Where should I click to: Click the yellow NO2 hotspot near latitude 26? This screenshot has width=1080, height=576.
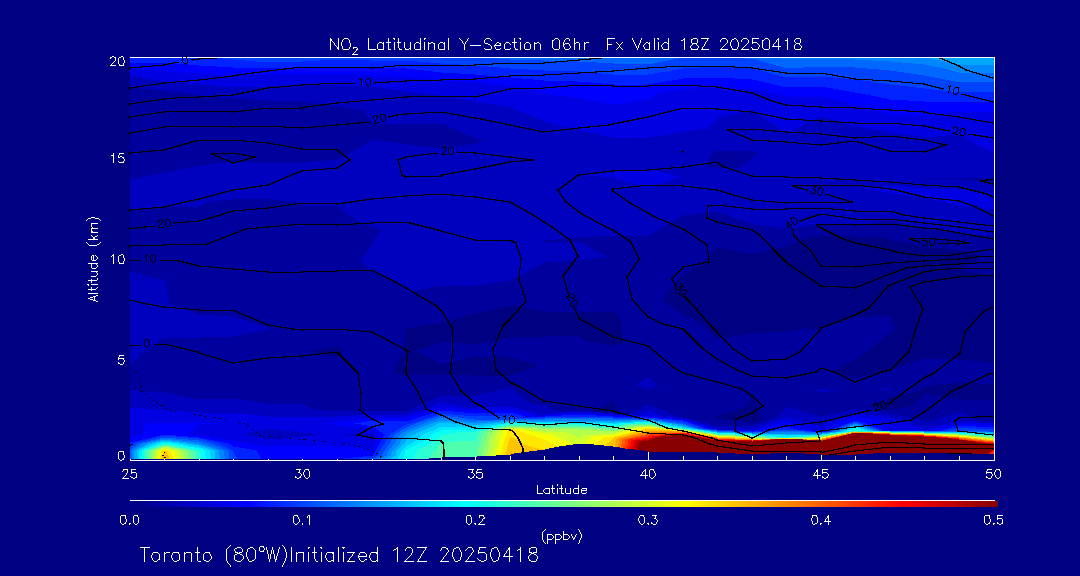point(165,453)
